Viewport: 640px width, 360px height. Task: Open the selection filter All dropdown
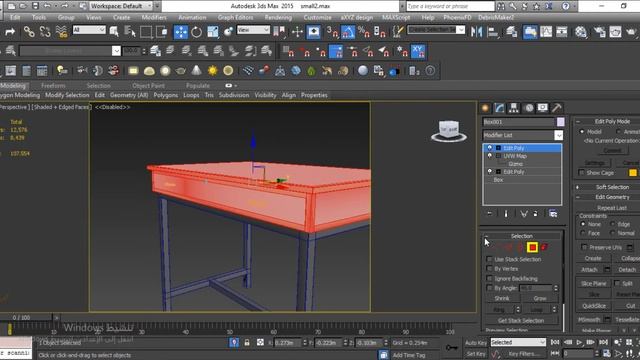(x=89, y=30)
